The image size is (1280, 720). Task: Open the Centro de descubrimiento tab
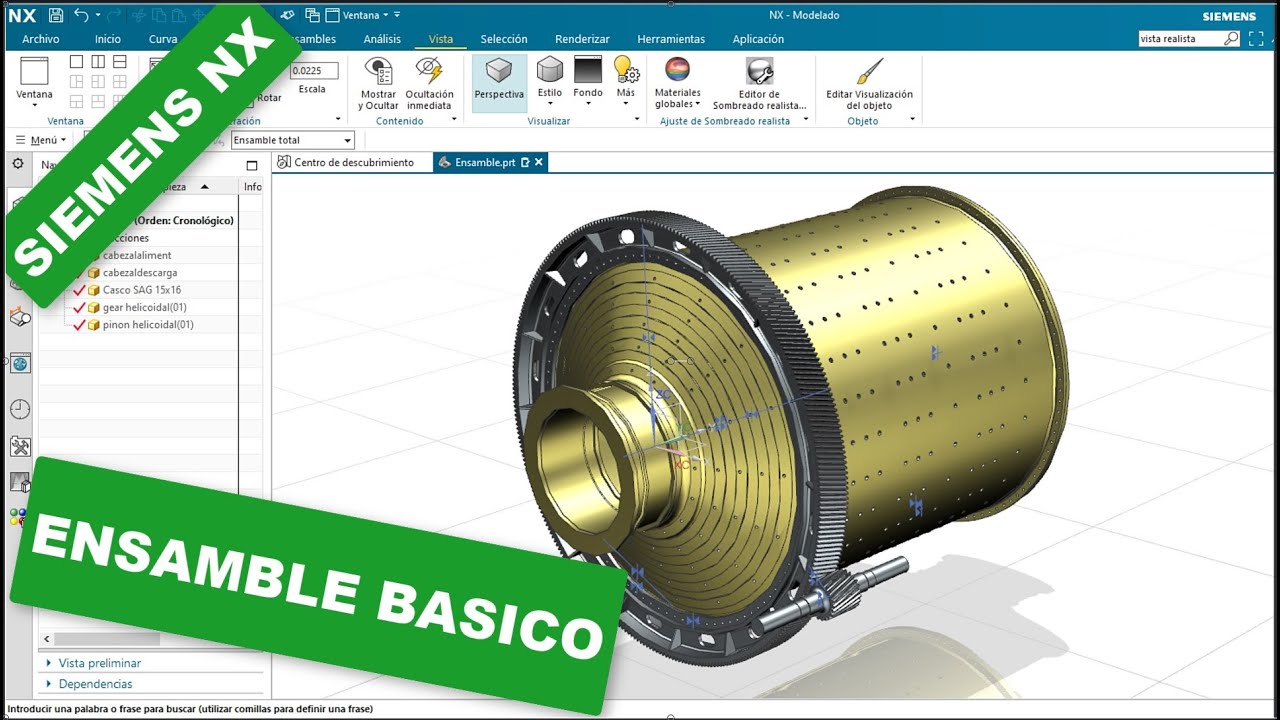tap(345, 162)
